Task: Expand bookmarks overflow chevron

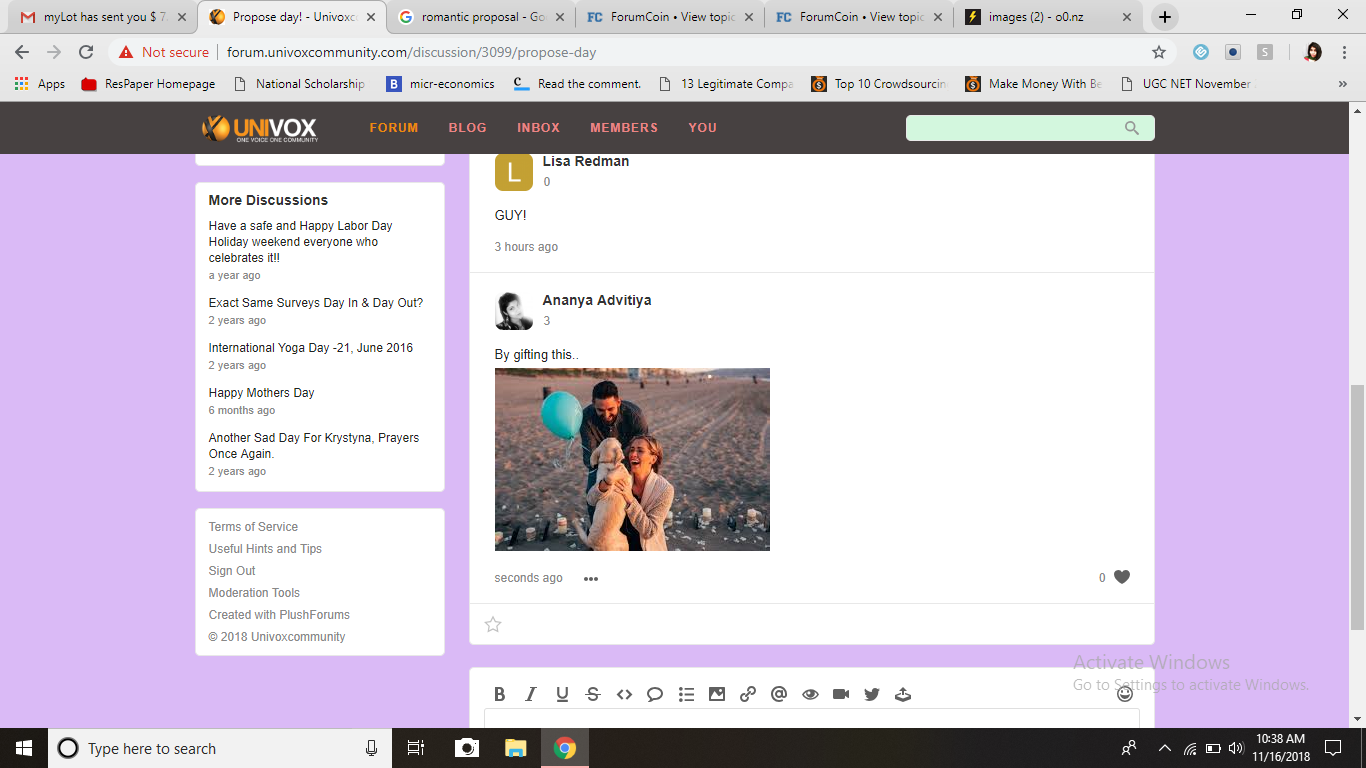Action: [x=1342, y=84]
